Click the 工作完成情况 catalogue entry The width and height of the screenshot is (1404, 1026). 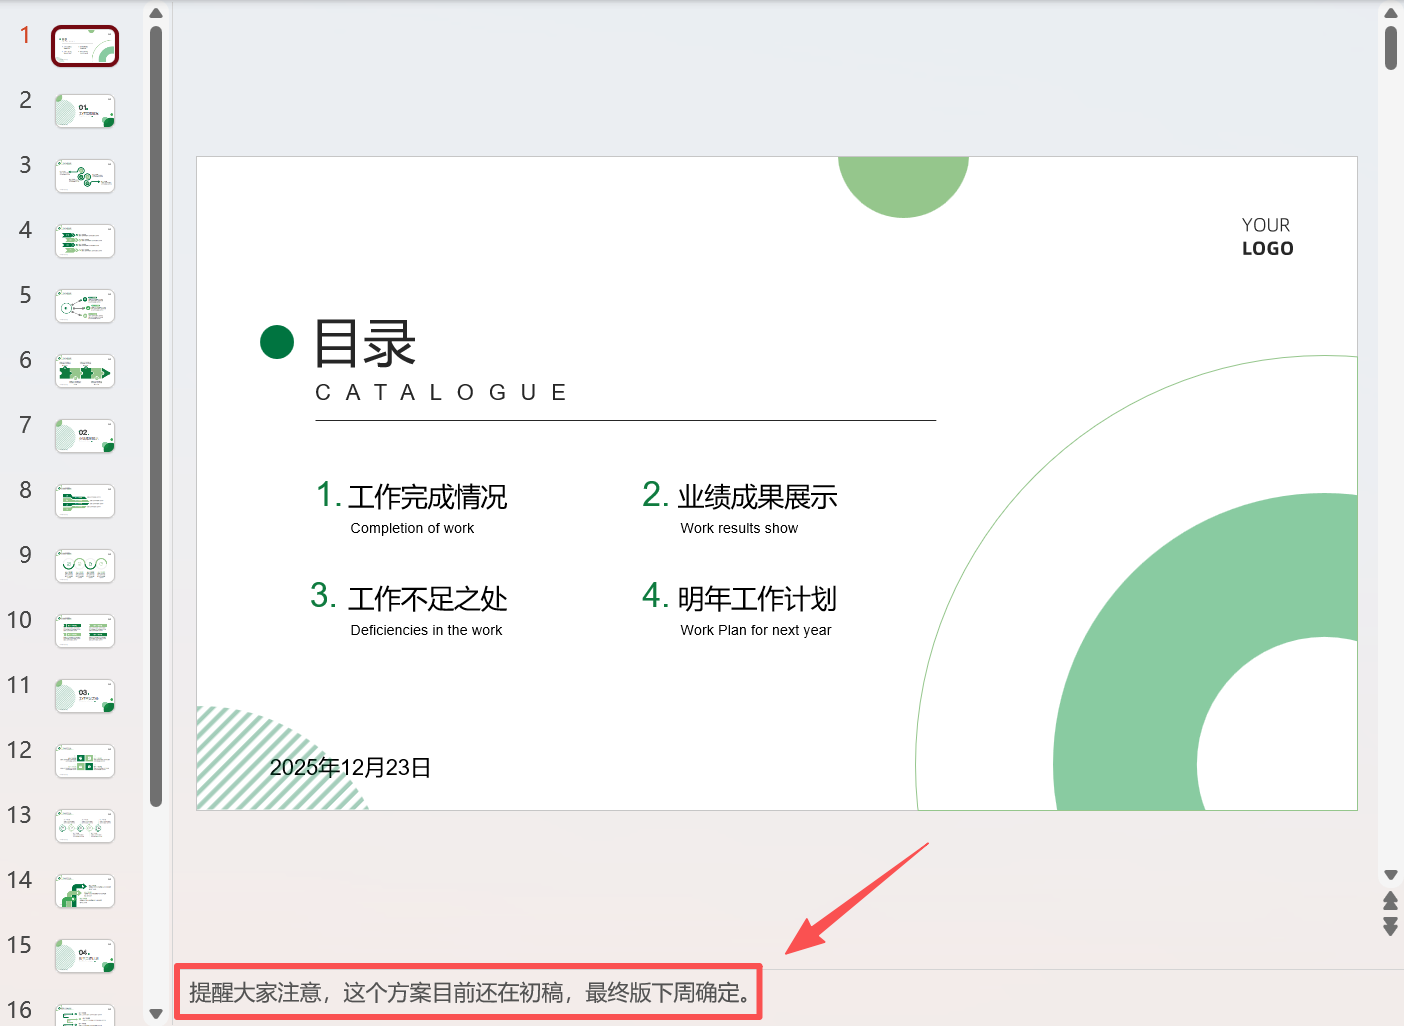pos(428,497)
